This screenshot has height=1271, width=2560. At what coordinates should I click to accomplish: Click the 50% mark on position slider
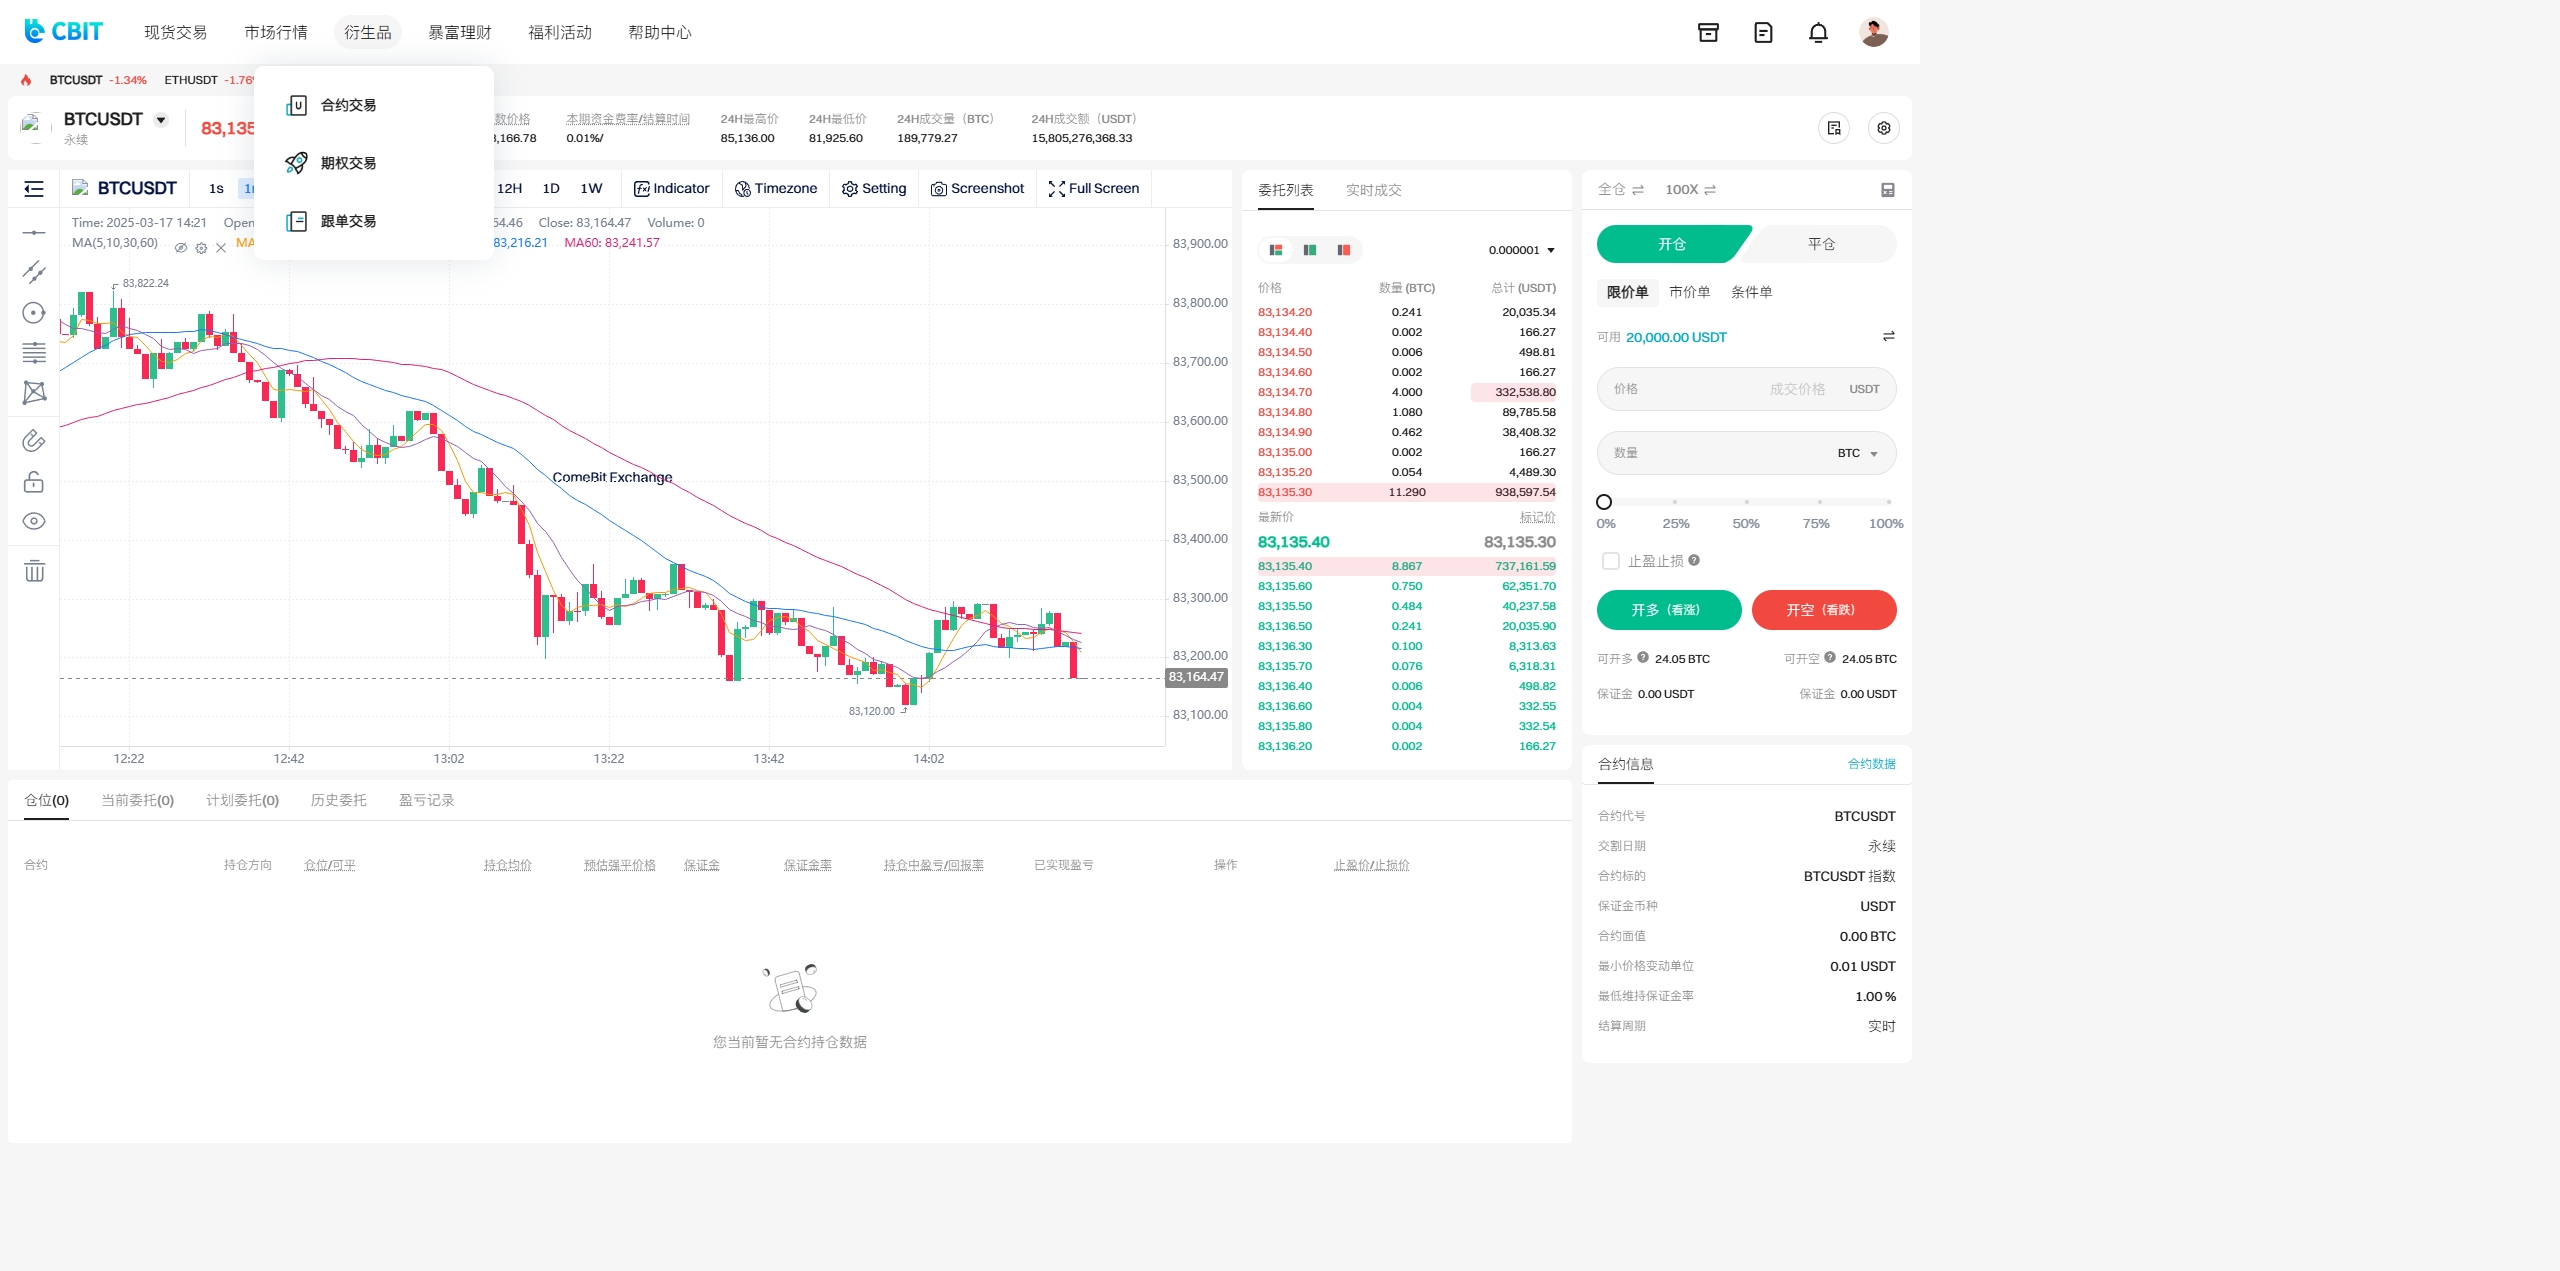(1746, 502)
